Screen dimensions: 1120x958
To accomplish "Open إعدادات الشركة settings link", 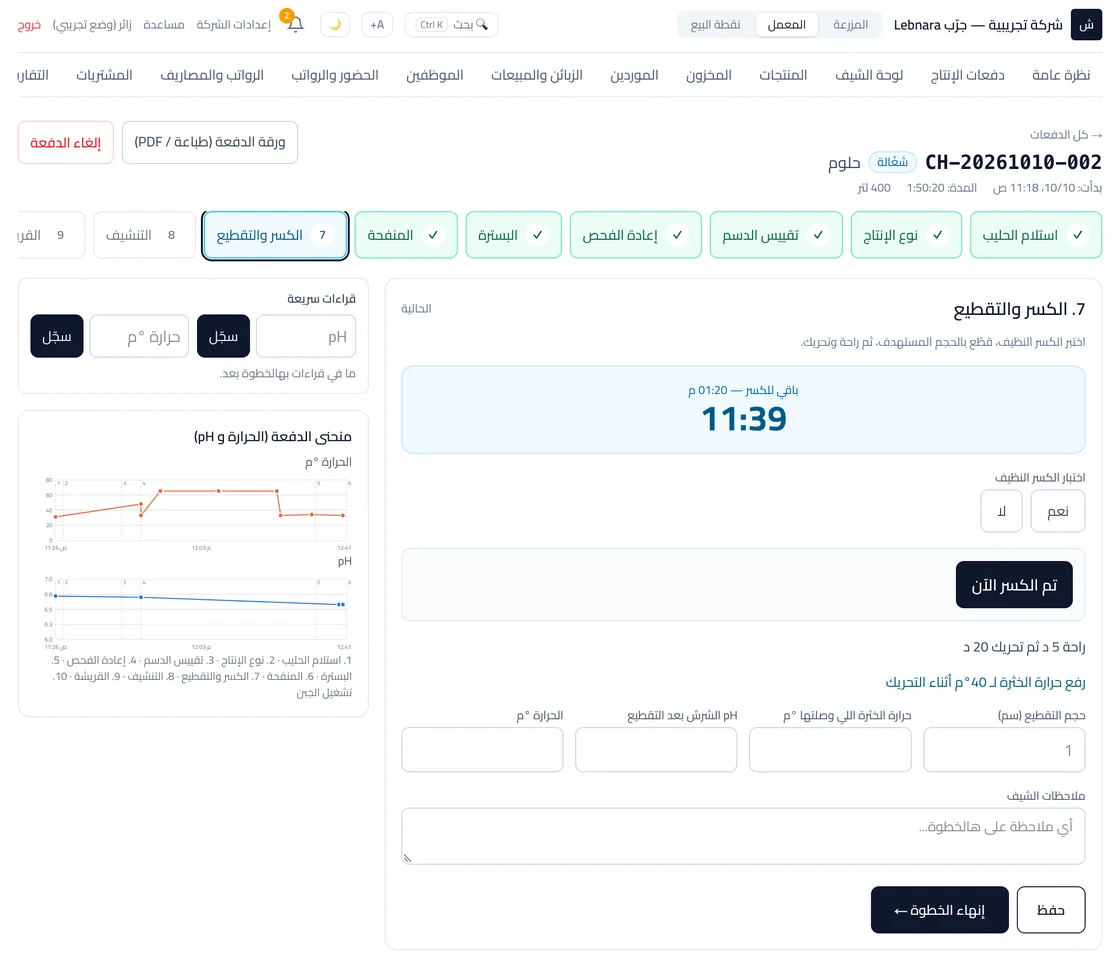I will (x=234, y=25).
